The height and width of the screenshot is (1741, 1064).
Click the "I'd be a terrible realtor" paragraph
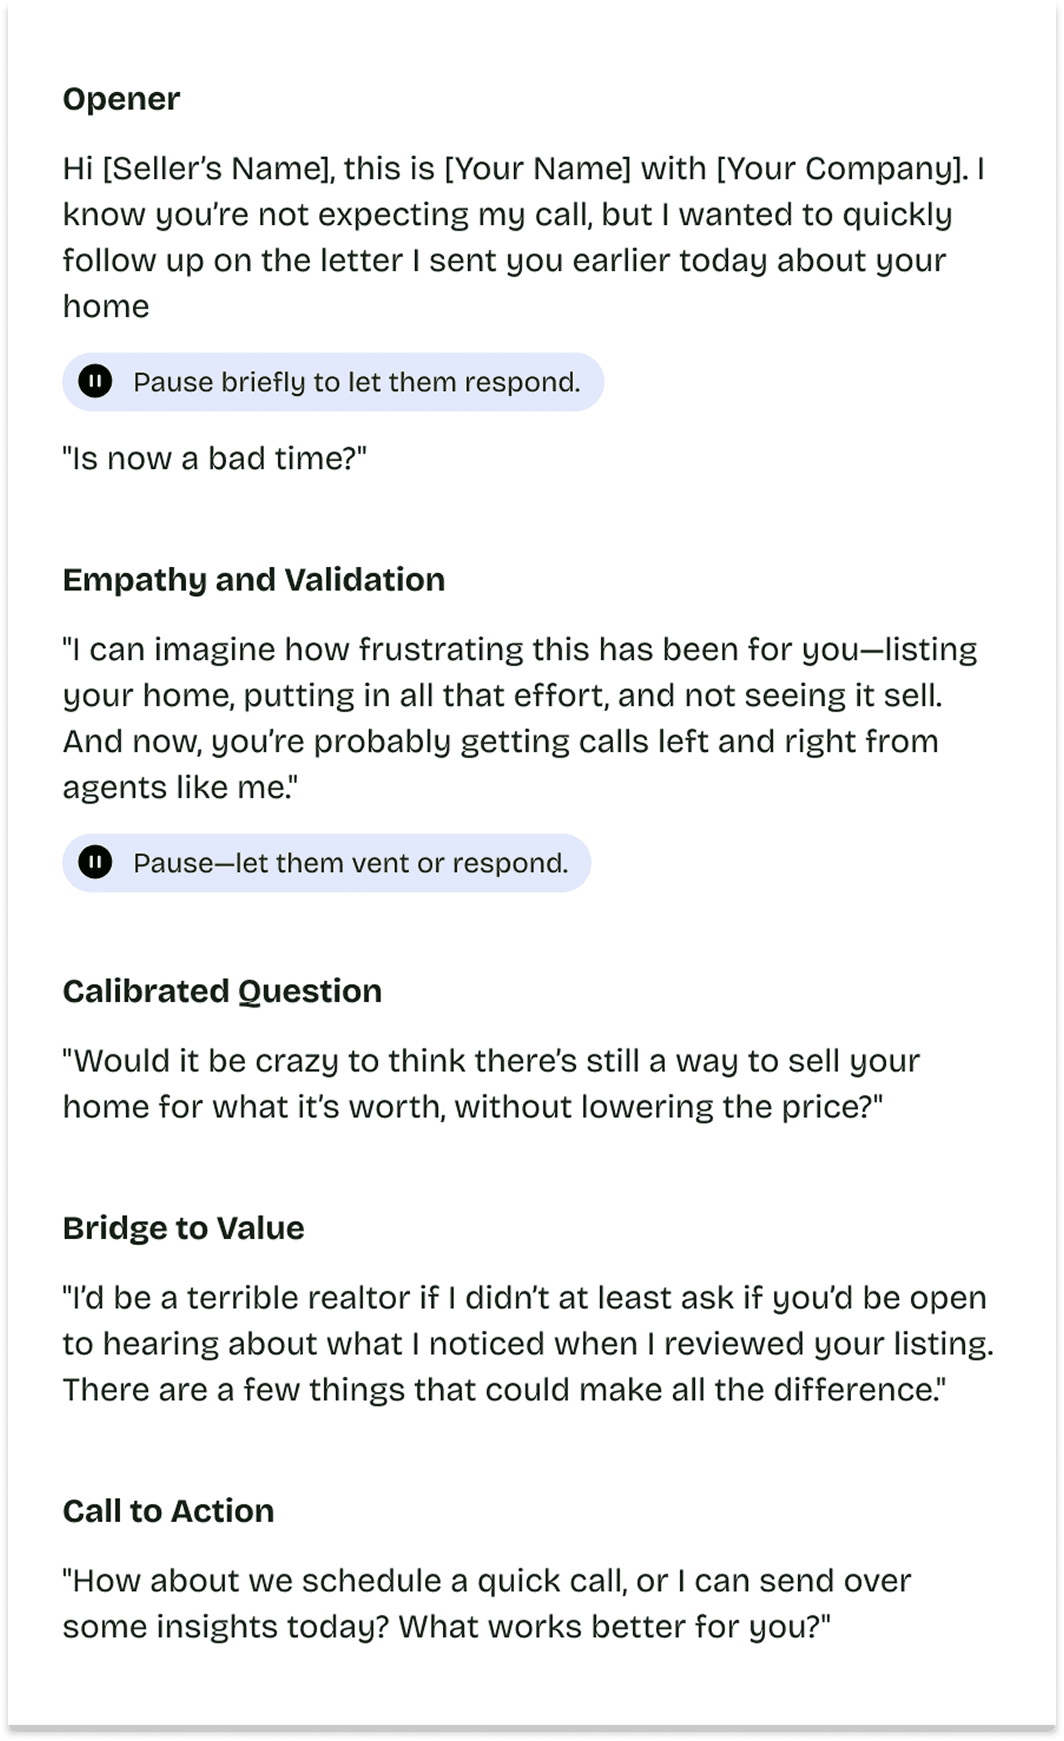(525, 1344)
